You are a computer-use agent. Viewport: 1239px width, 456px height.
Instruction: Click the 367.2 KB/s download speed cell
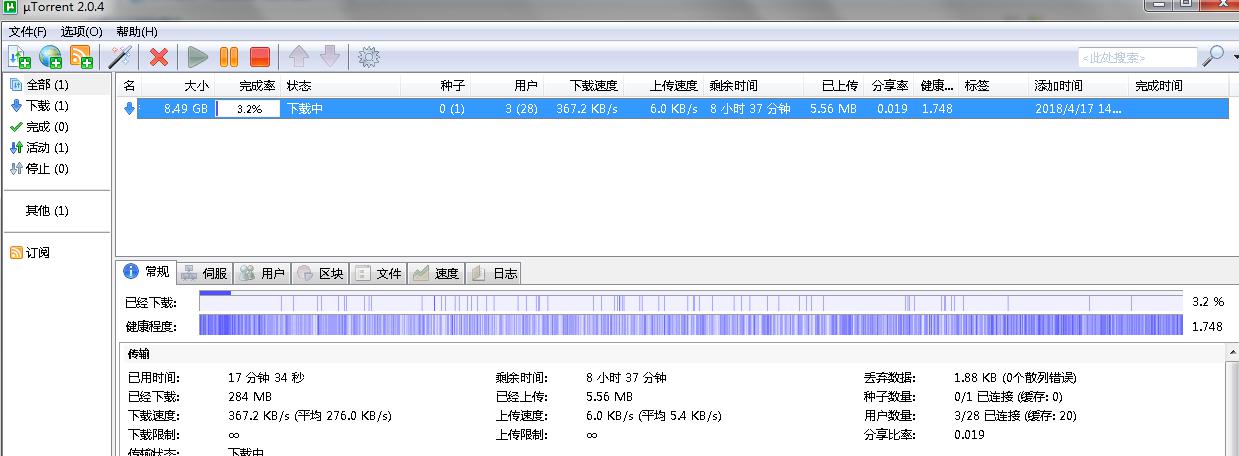click(x=587, y=108)
